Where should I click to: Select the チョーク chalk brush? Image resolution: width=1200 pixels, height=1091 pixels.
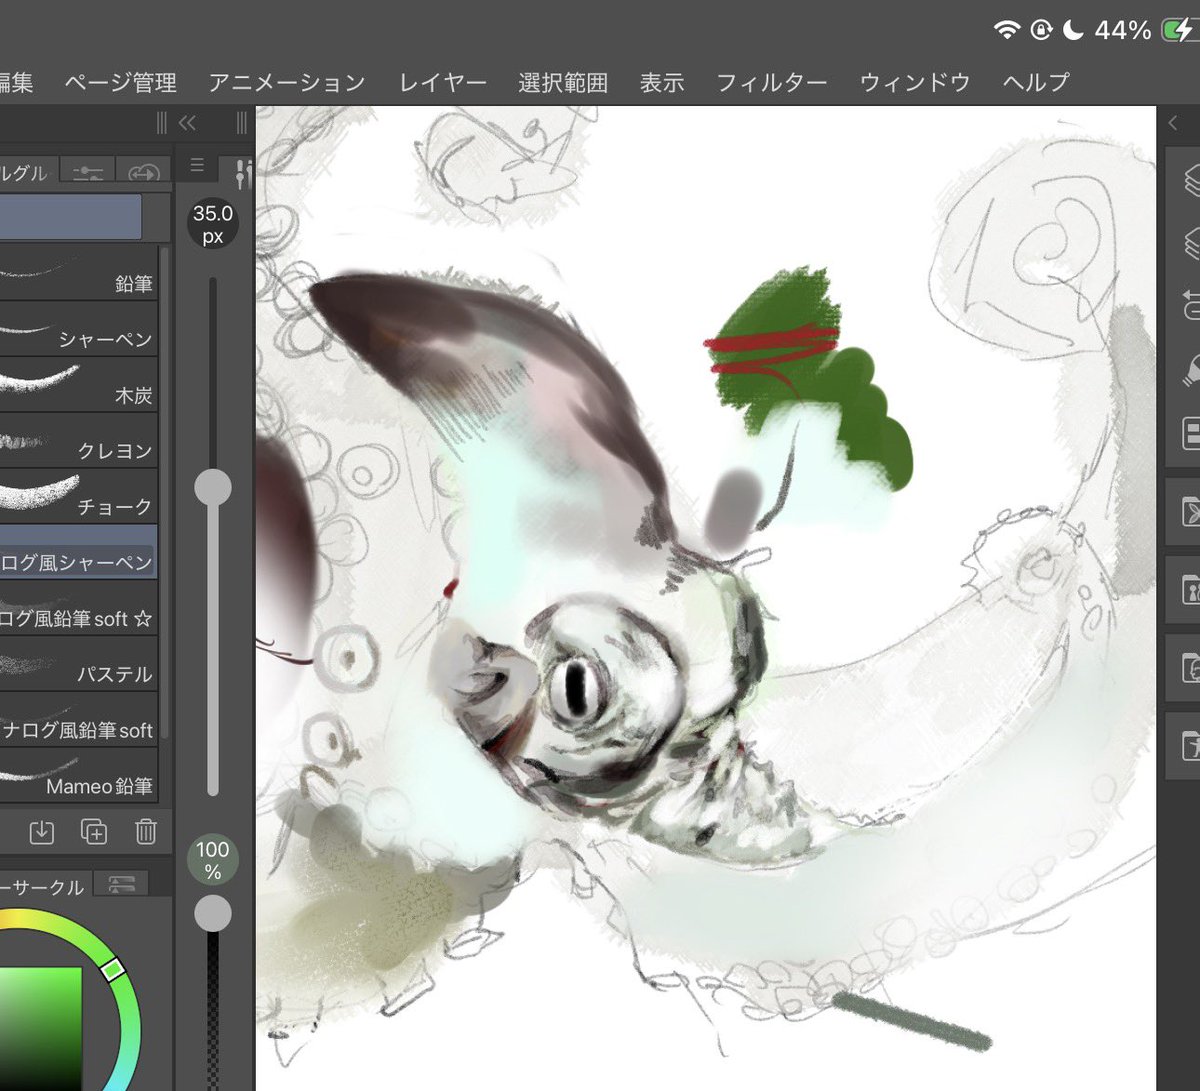click(x=78, y=497)
